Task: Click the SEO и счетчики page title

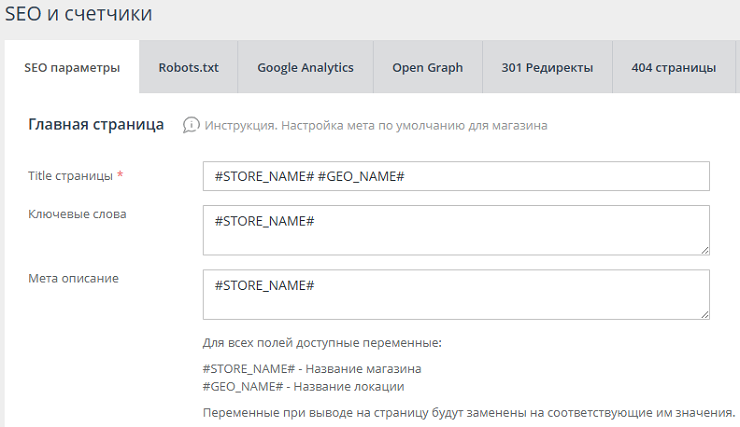Action: coord(79,15)
